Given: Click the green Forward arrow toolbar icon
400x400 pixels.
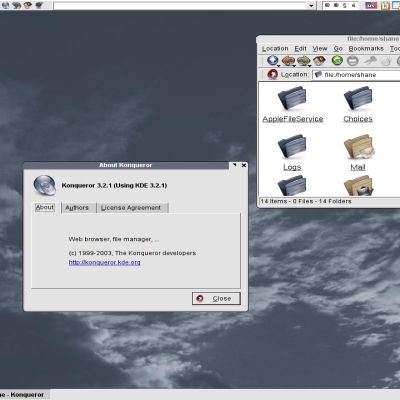Looking at the screenshot, I should point(303,61).
